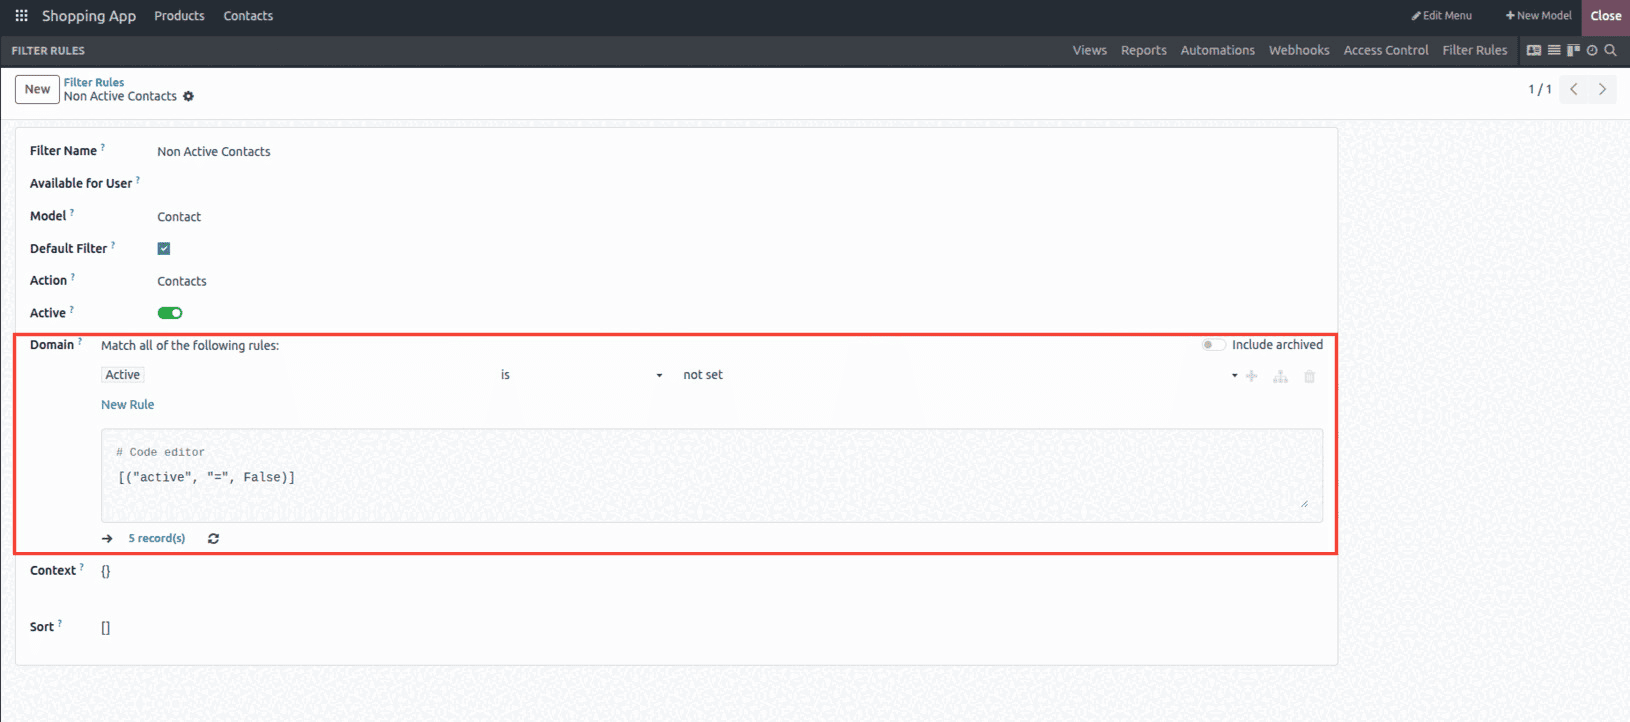
Task: Edit the Filter Name field value
Action: click(214, 152)
